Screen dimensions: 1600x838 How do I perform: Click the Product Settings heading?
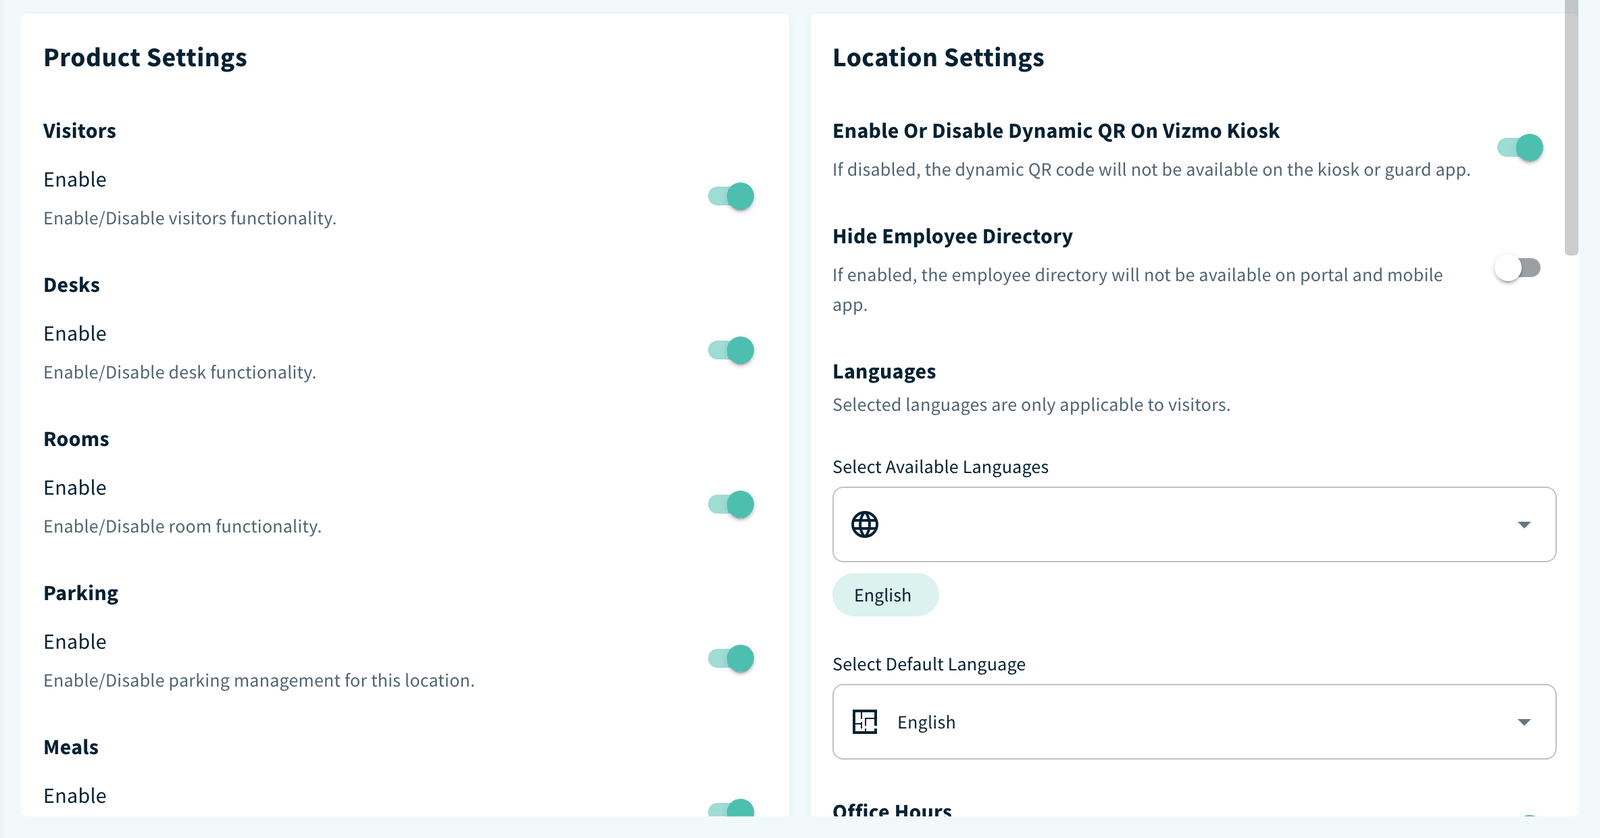[x=145, y=57]
